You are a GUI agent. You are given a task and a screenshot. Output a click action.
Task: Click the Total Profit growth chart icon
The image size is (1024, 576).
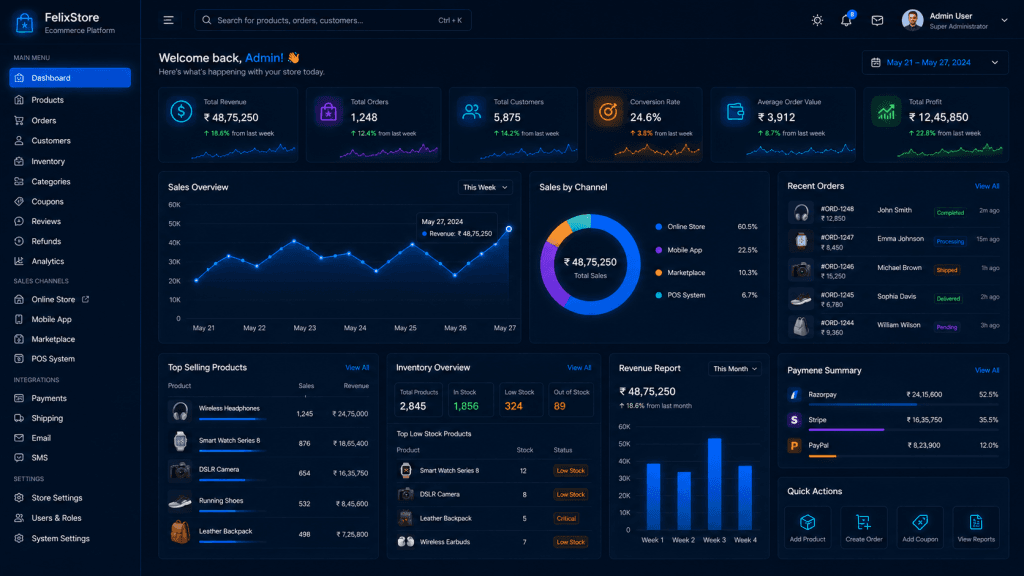tap(886, 112)
